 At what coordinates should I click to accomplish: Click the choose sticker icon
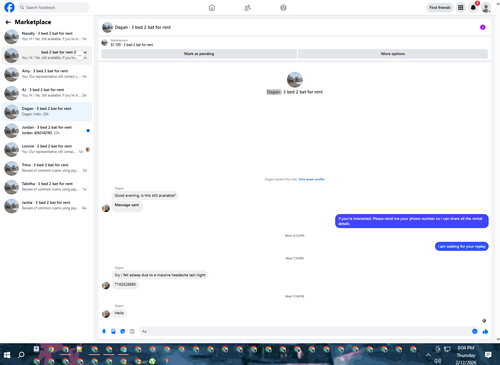pos(123,331)
